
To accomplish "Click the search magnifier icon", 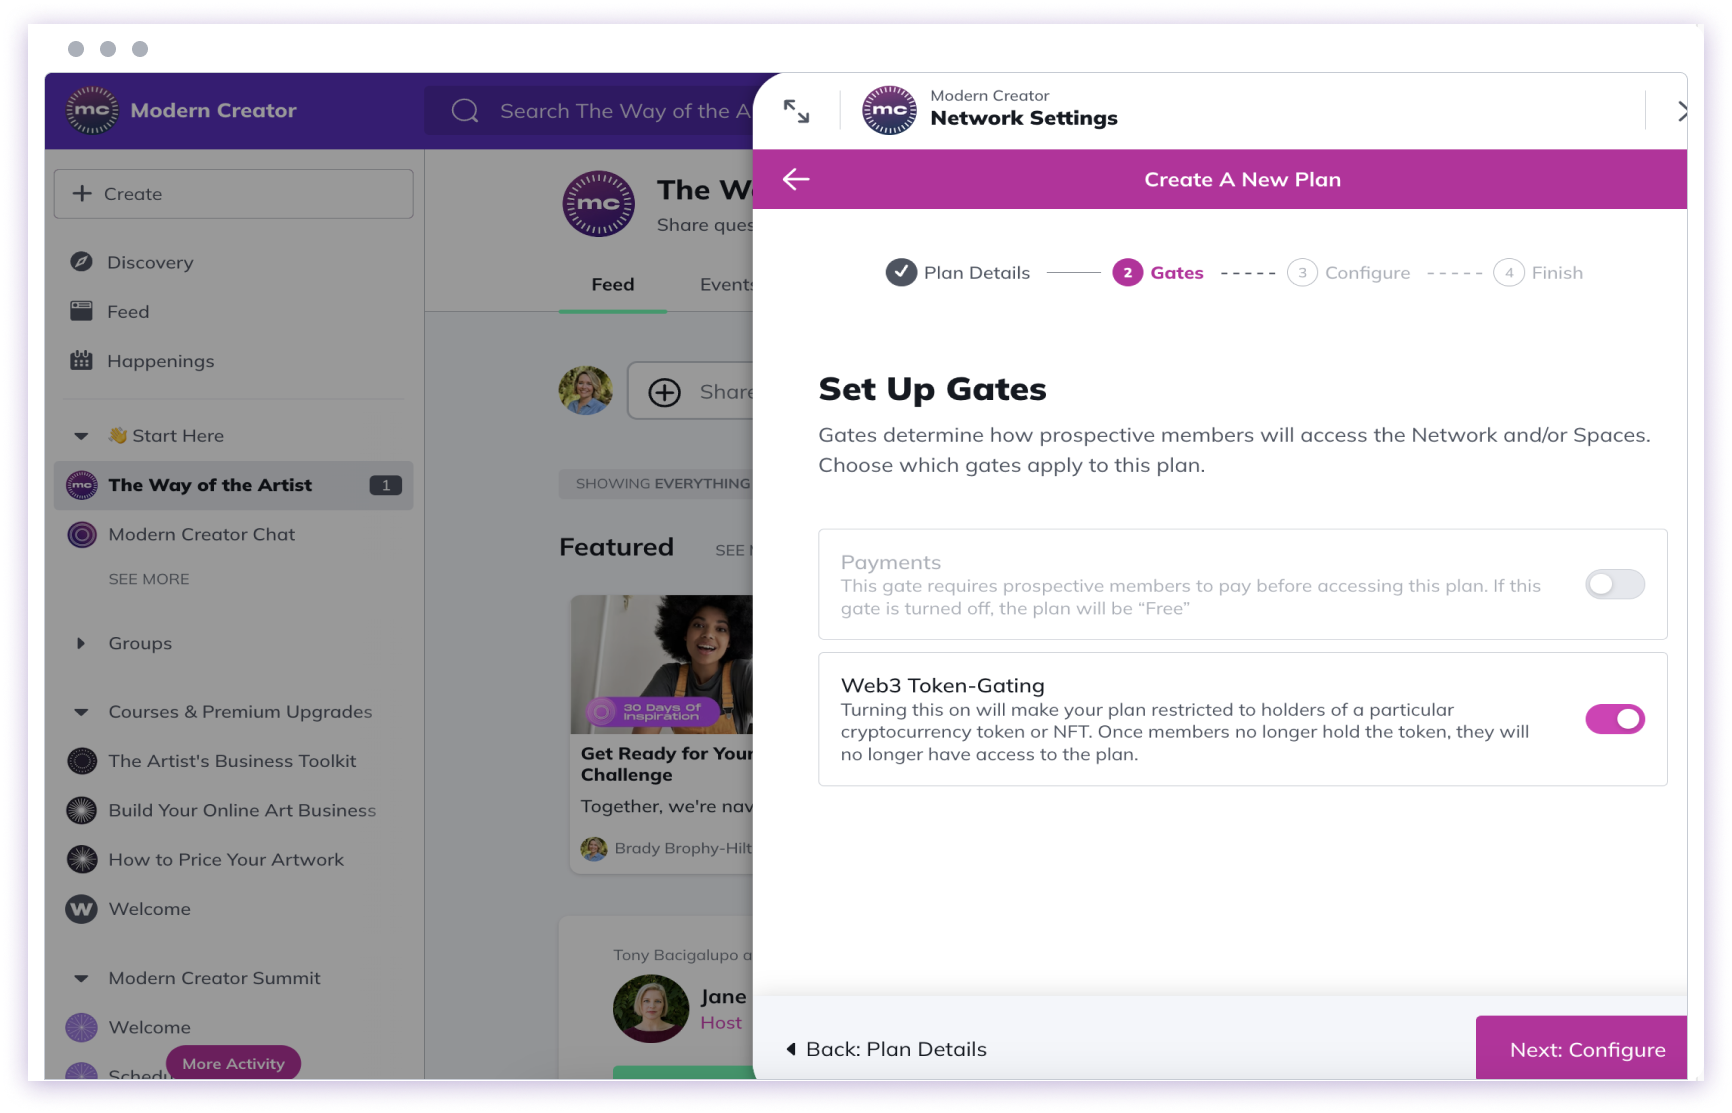I will pyautogui.click(x=465, y=111).
